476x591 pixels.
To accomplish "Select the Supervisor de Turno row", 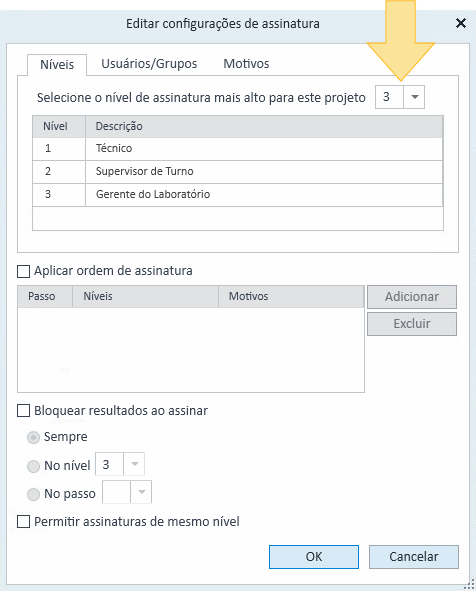I will point(238,172).
